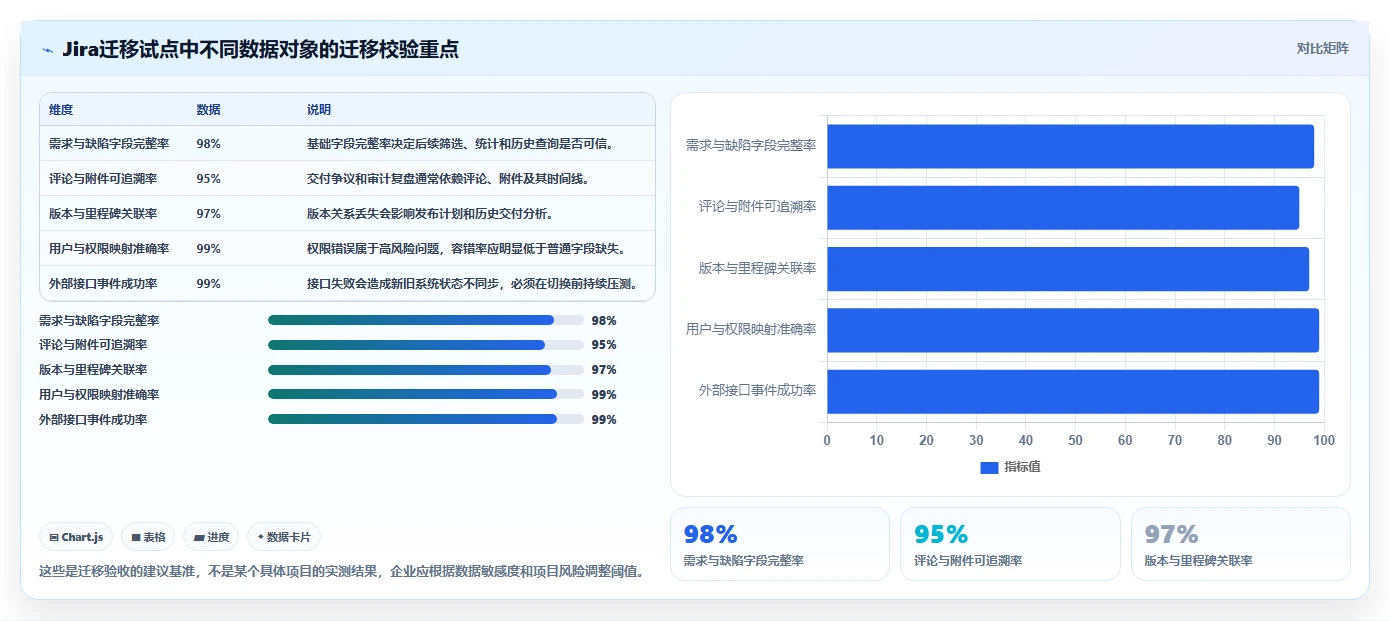Click the 需求与缺陷字段完整率 progress bar

click(426, 320)
